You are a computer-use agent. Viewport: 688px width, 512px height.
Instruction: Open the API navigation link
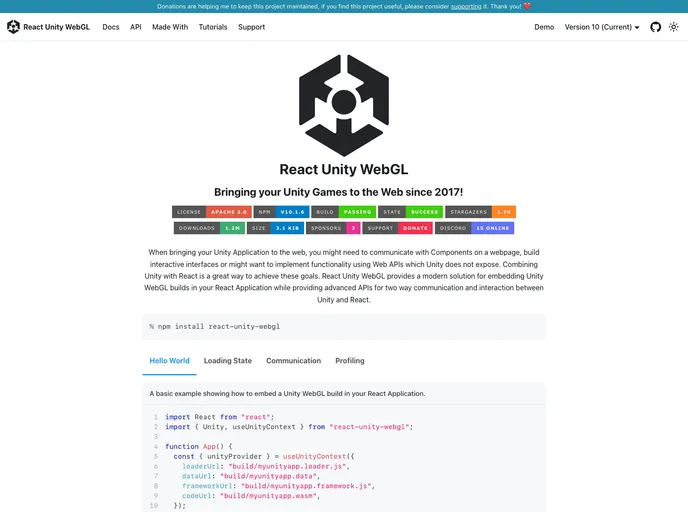[136, 27]
